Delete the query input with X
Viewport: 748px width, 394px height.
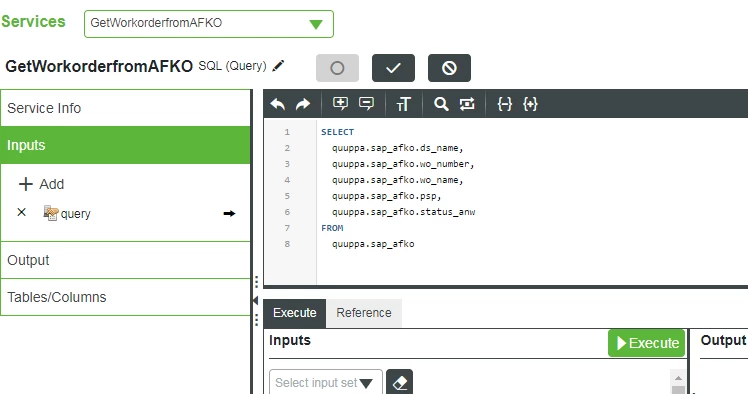tap(21, 212)
